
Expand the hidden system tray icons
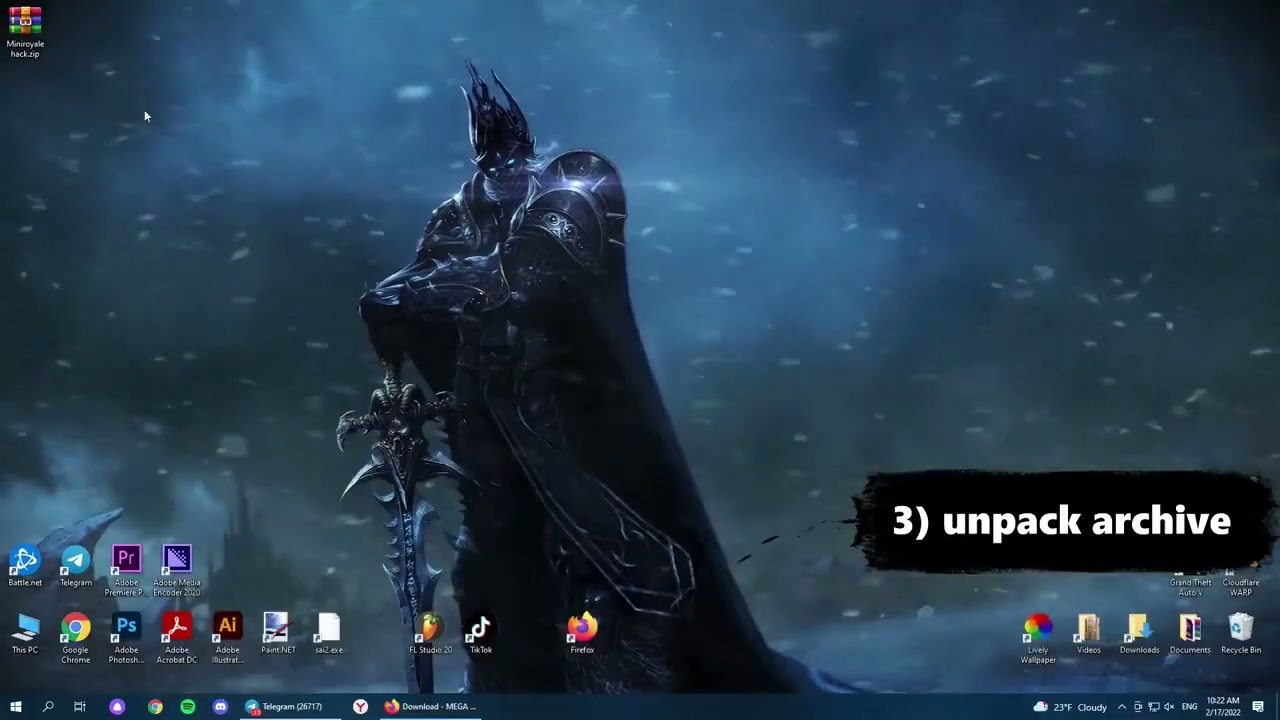[1121, 707]
